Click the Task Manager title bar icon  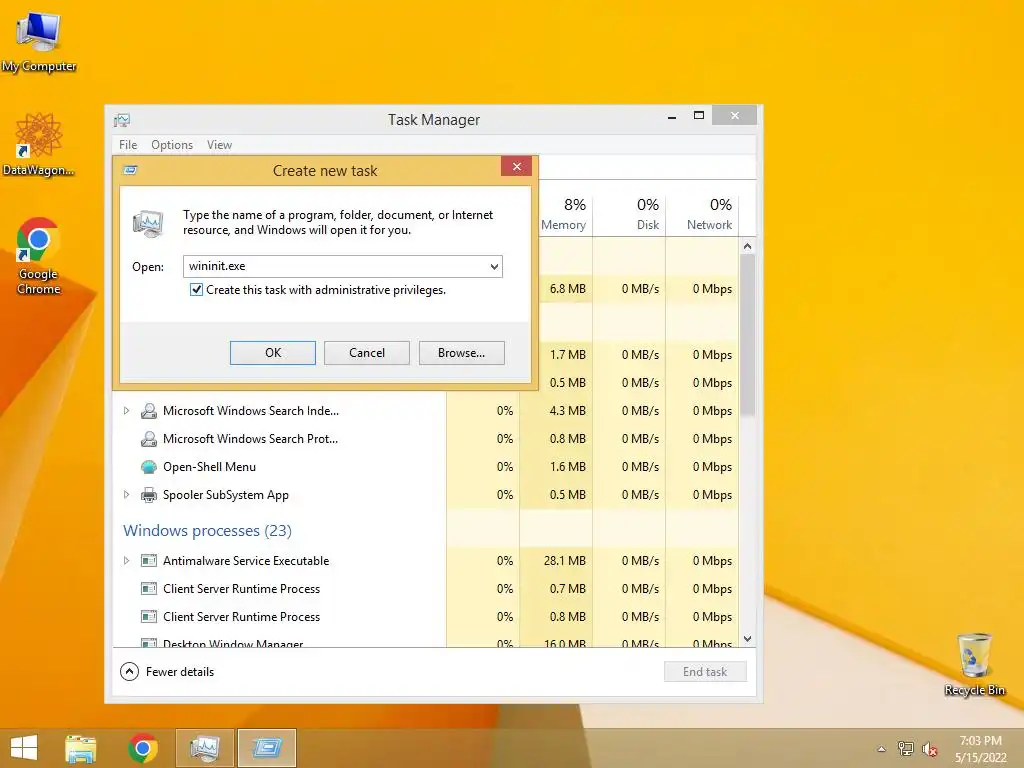[122, 120]
